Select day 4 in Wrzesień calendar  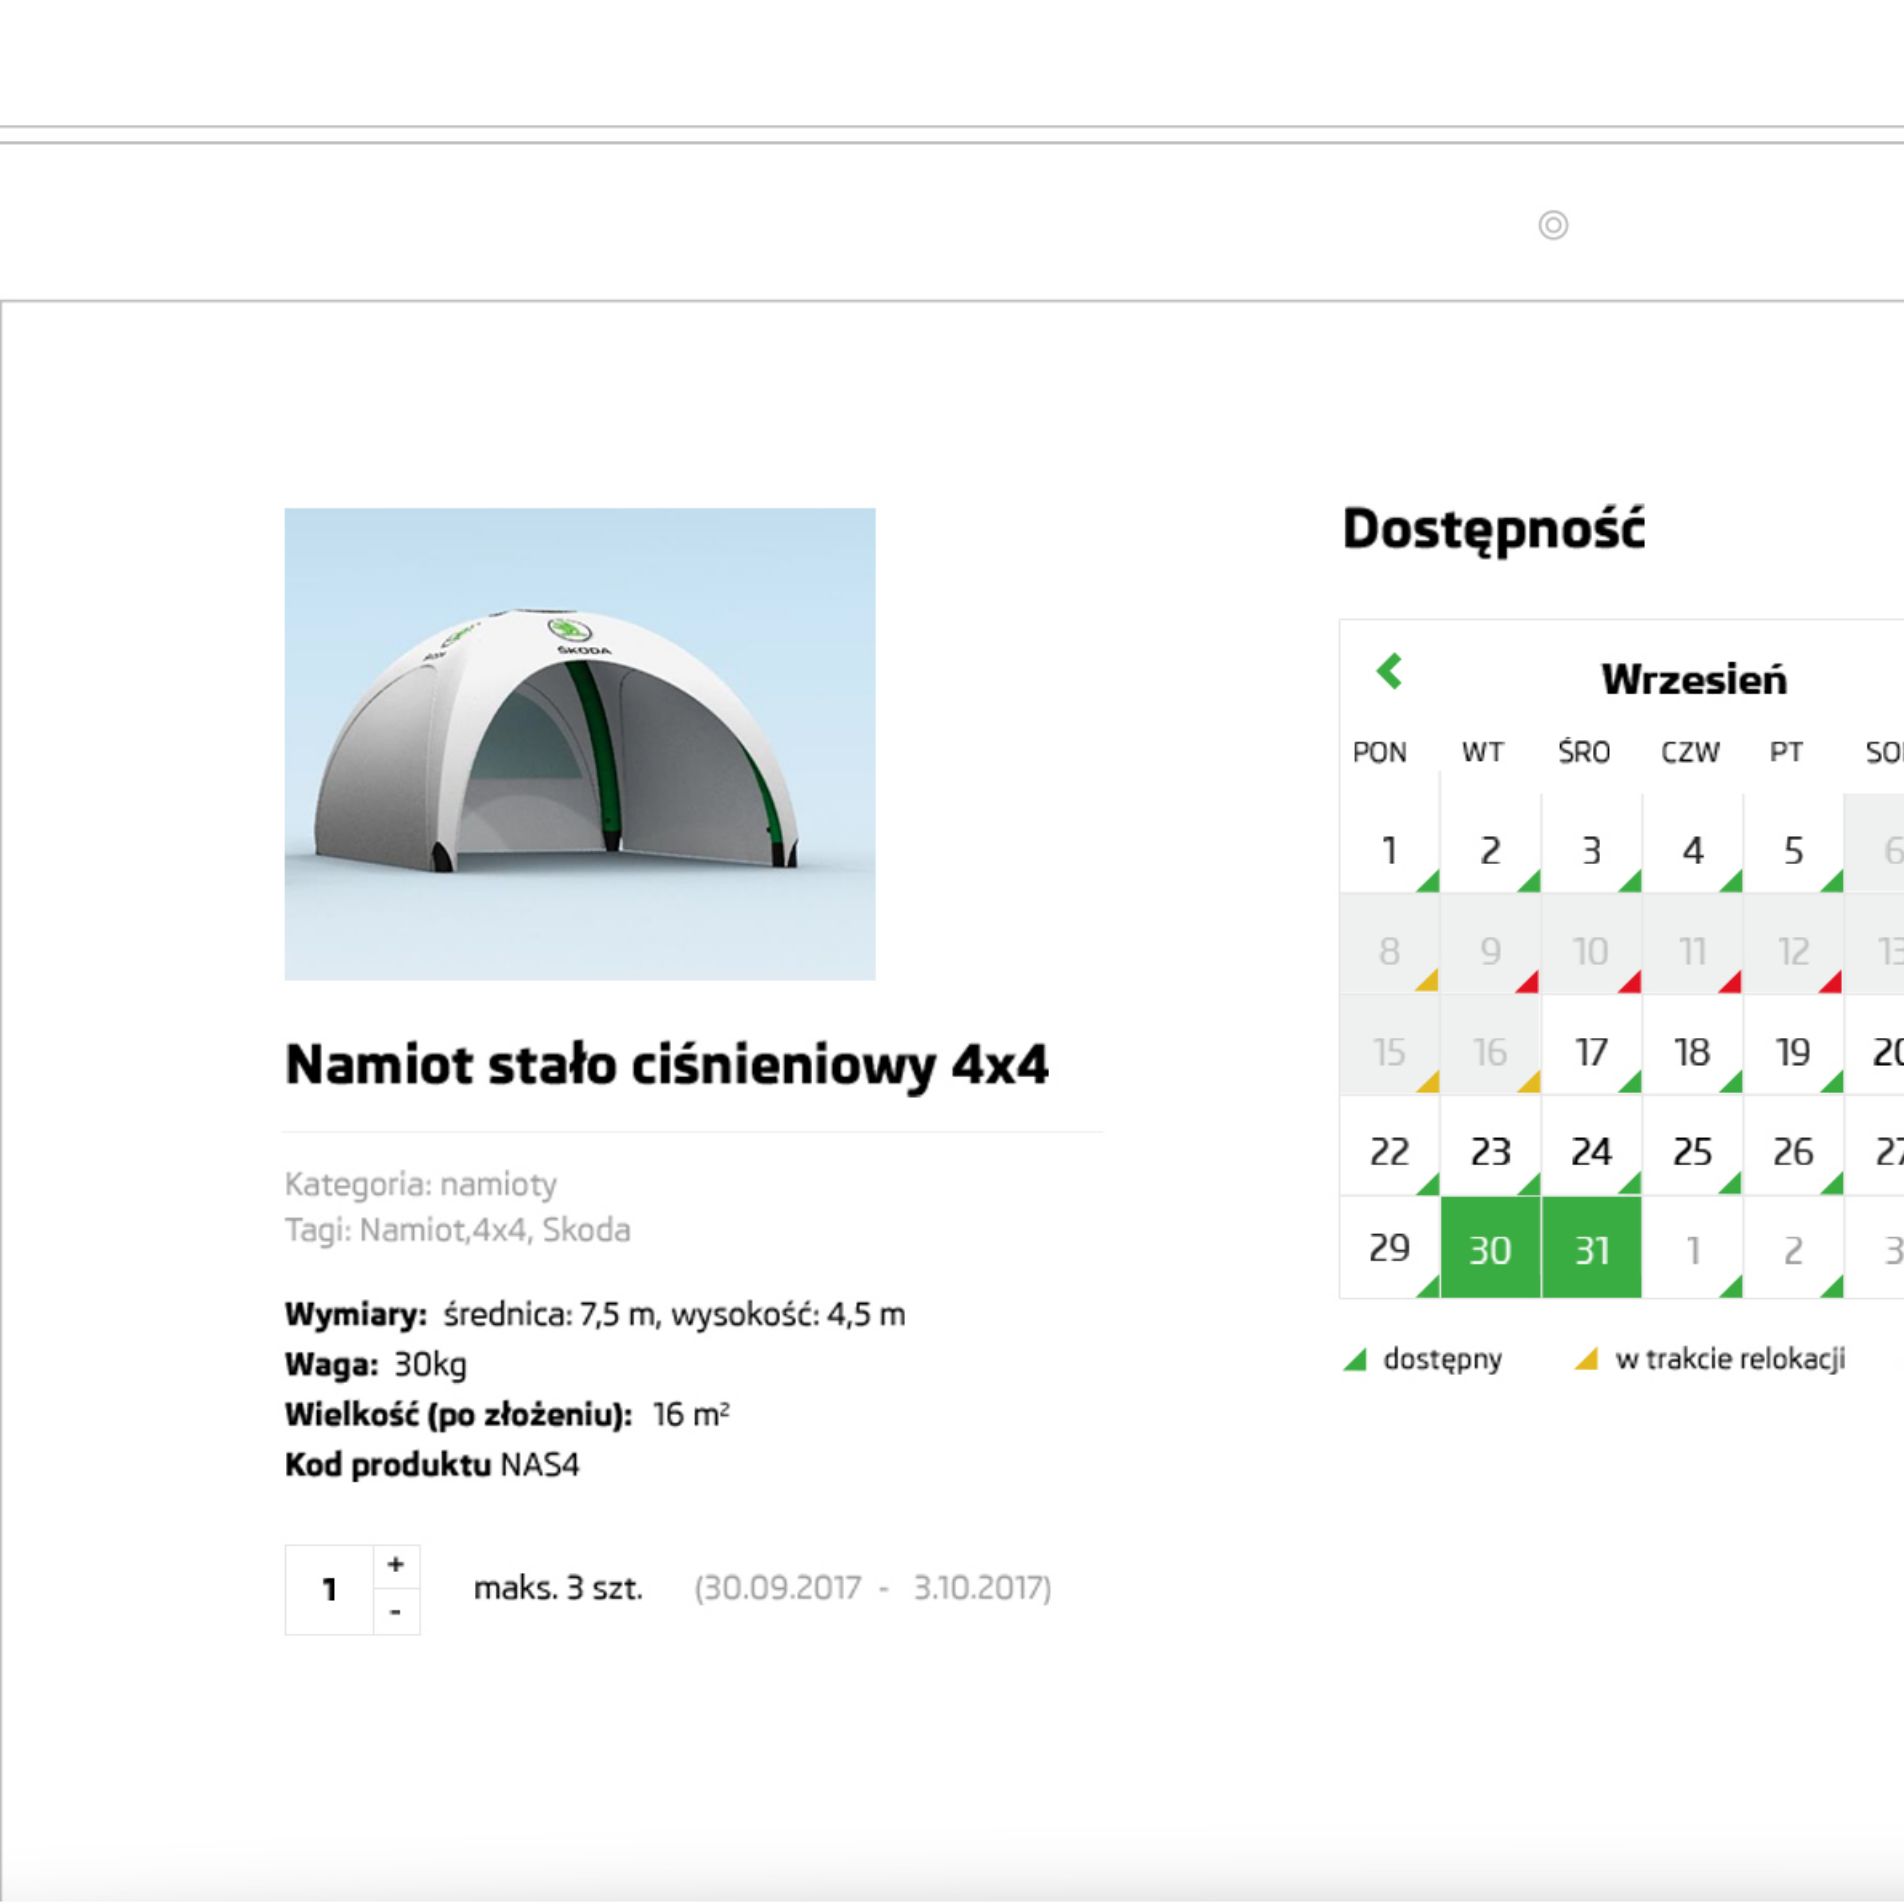coord(1692,843)
